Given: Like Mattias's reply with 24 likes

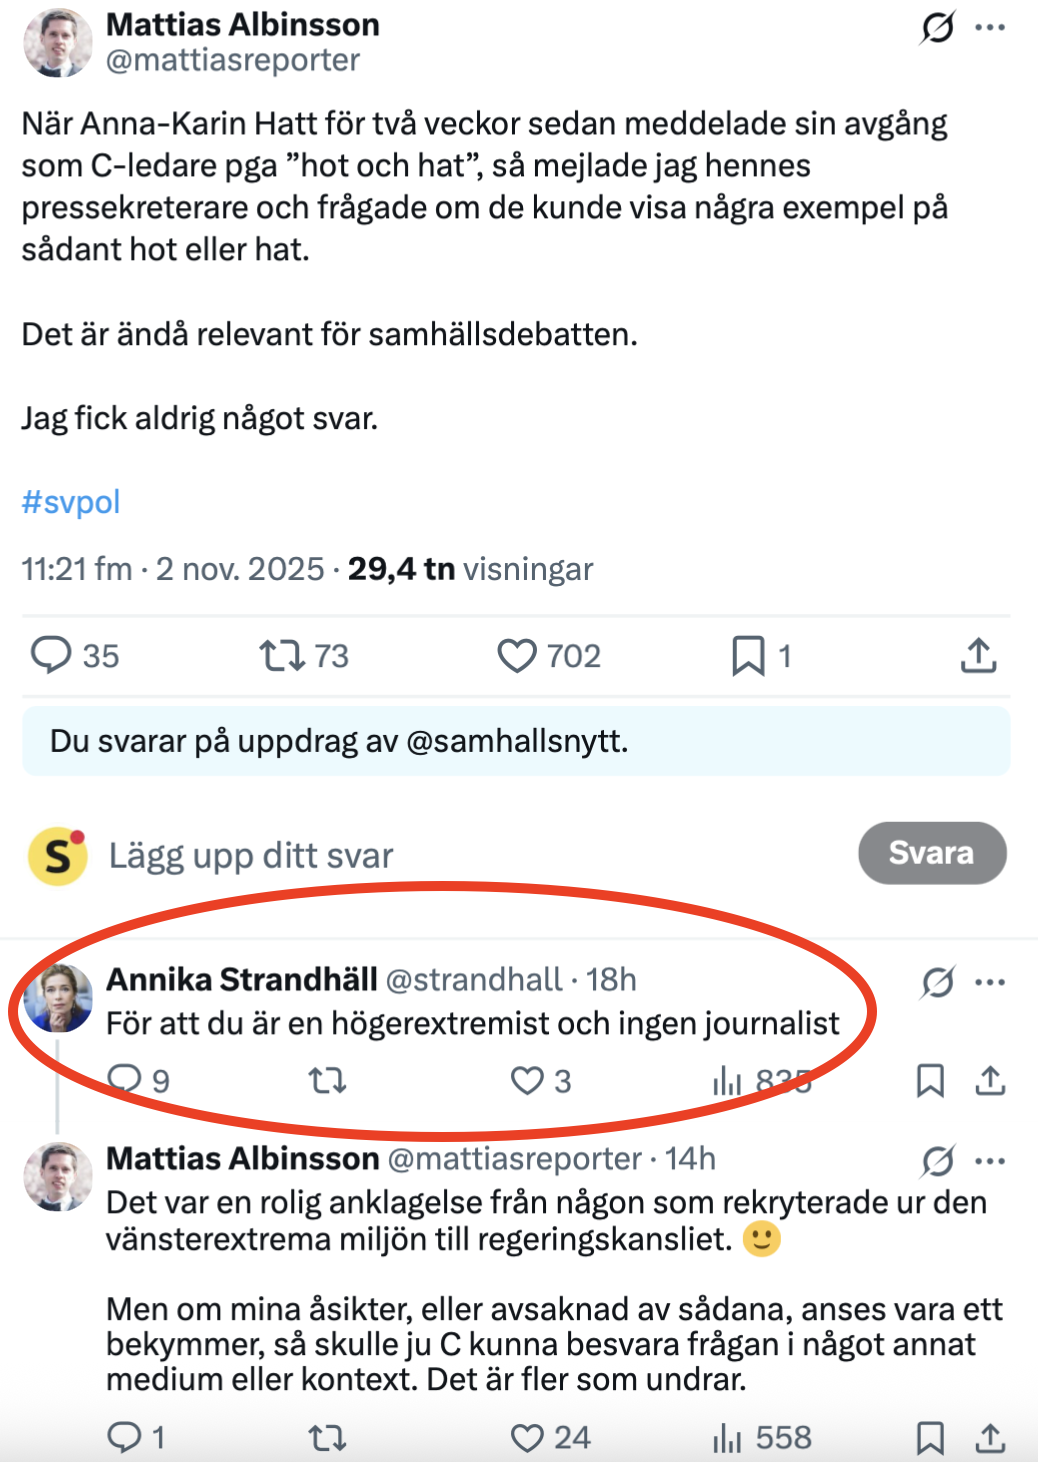Looking at the screenshot, I should 527,1438.
